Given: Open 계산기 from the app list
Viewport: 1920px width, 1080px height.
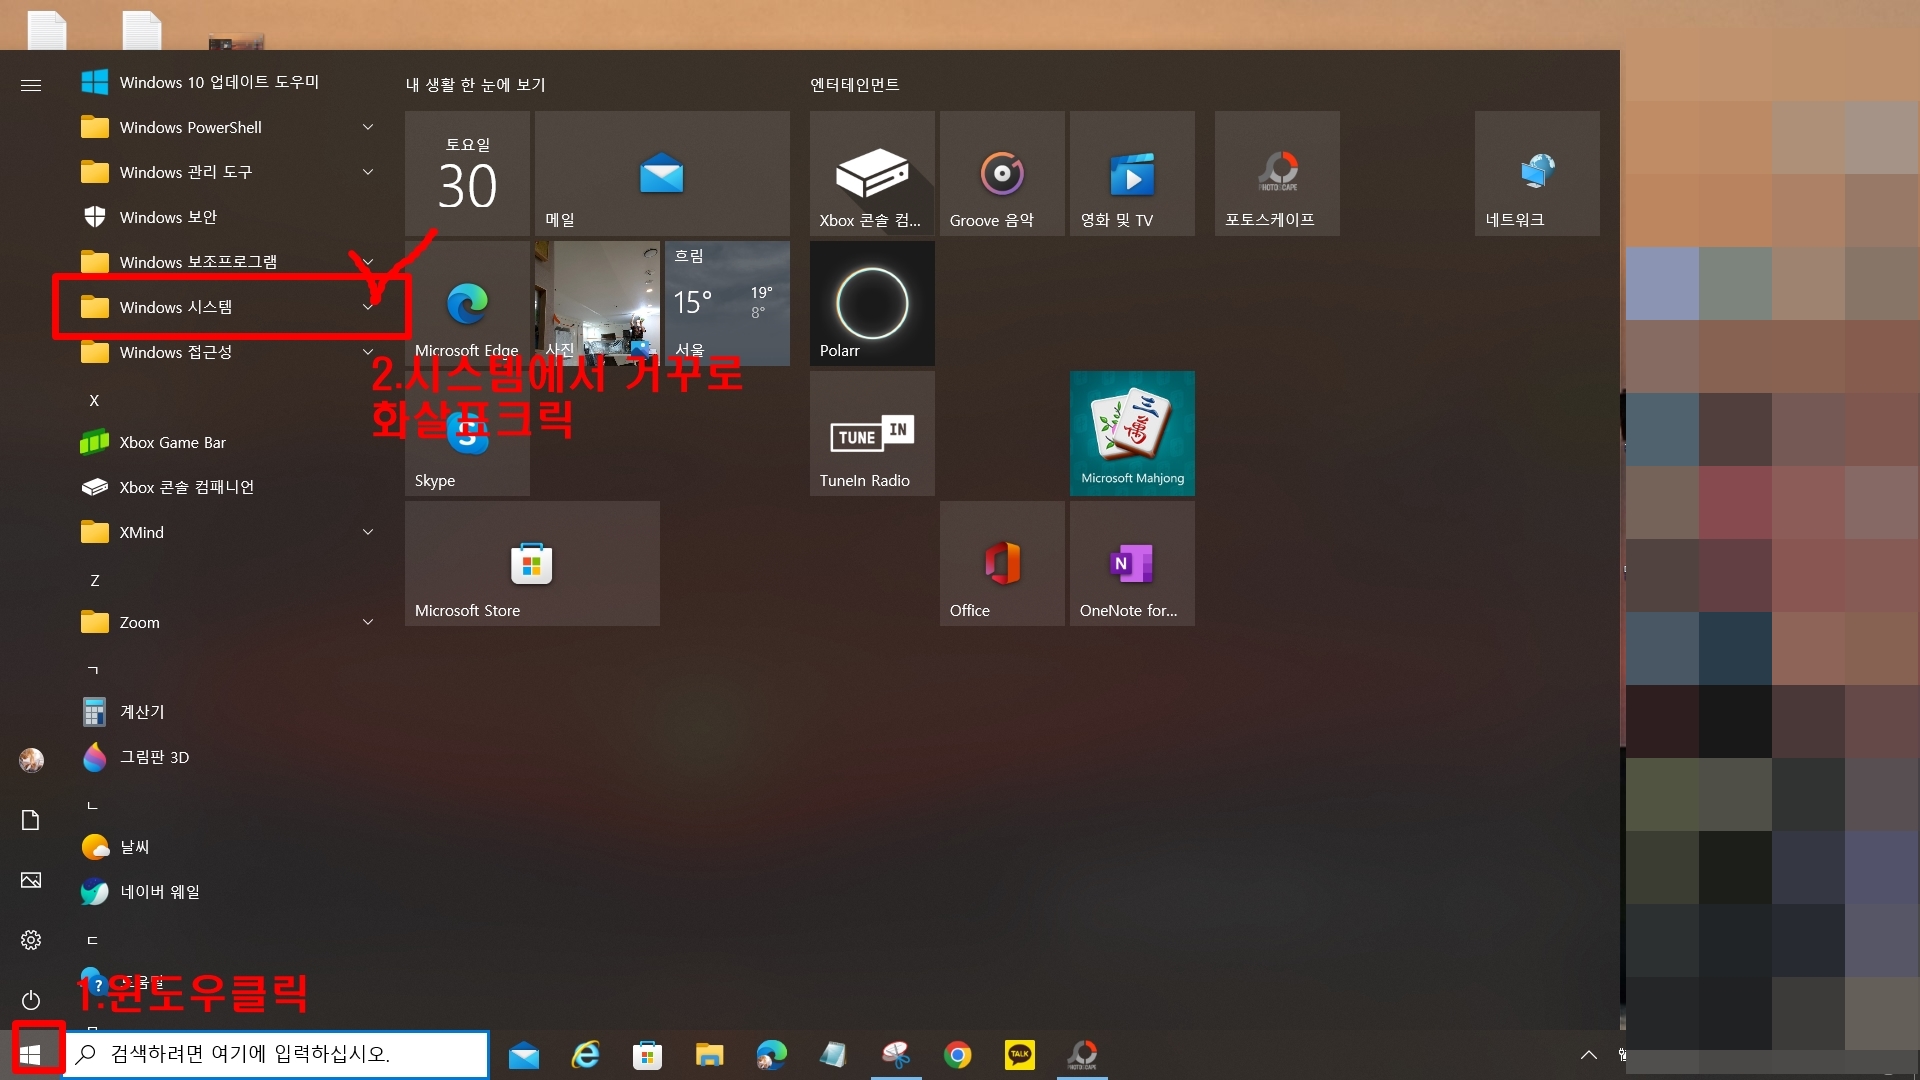Looking at the screenshot, I should [x=141, y=712].
